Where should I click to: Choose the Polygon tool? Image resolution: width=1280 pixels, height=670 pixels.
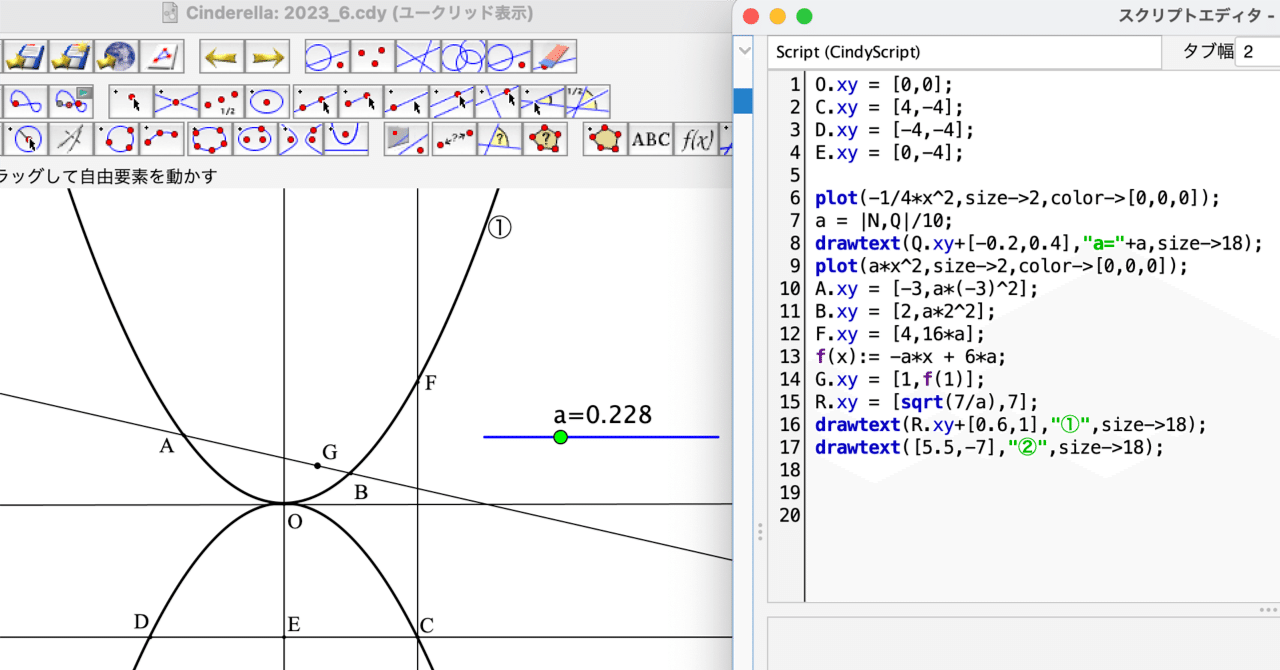605,138
